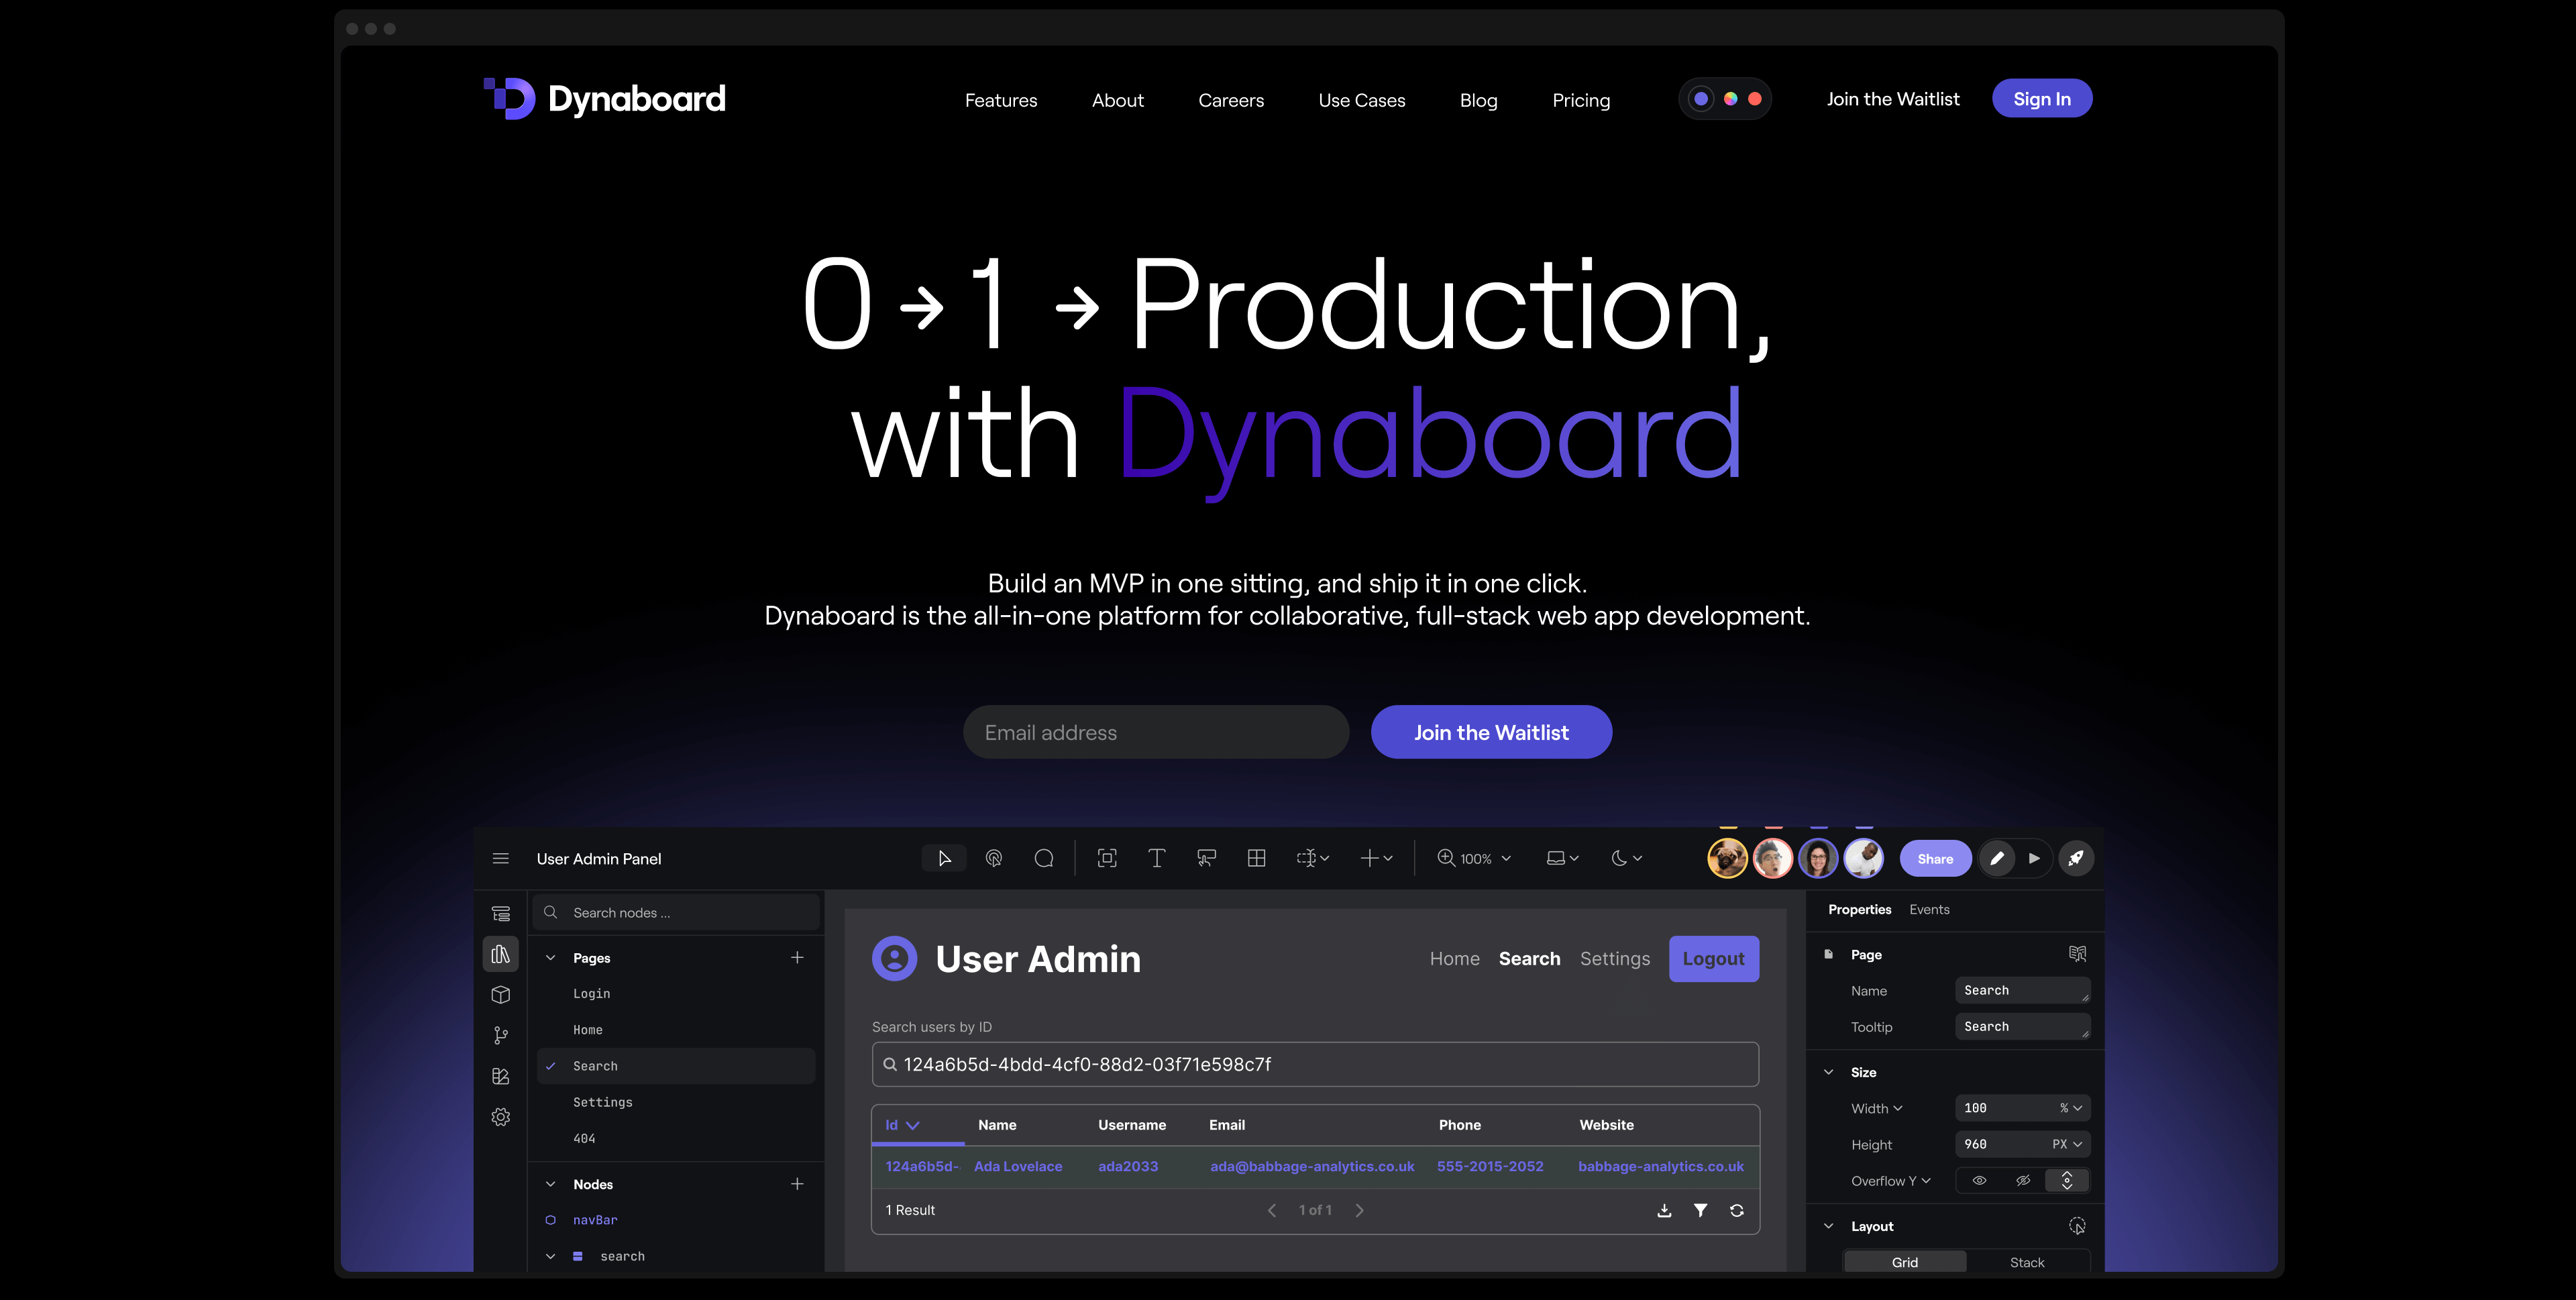Add a new node with Nodes plus icon
Viewport: 2576px width, 1300px height.
pyautogui.click(x=797, y=1184)
